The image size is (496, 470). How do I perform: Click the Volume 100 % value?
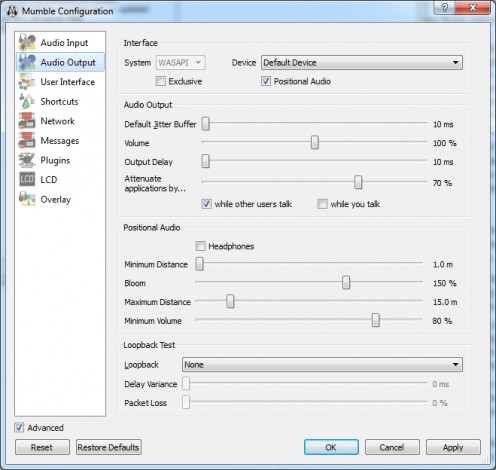445,143
